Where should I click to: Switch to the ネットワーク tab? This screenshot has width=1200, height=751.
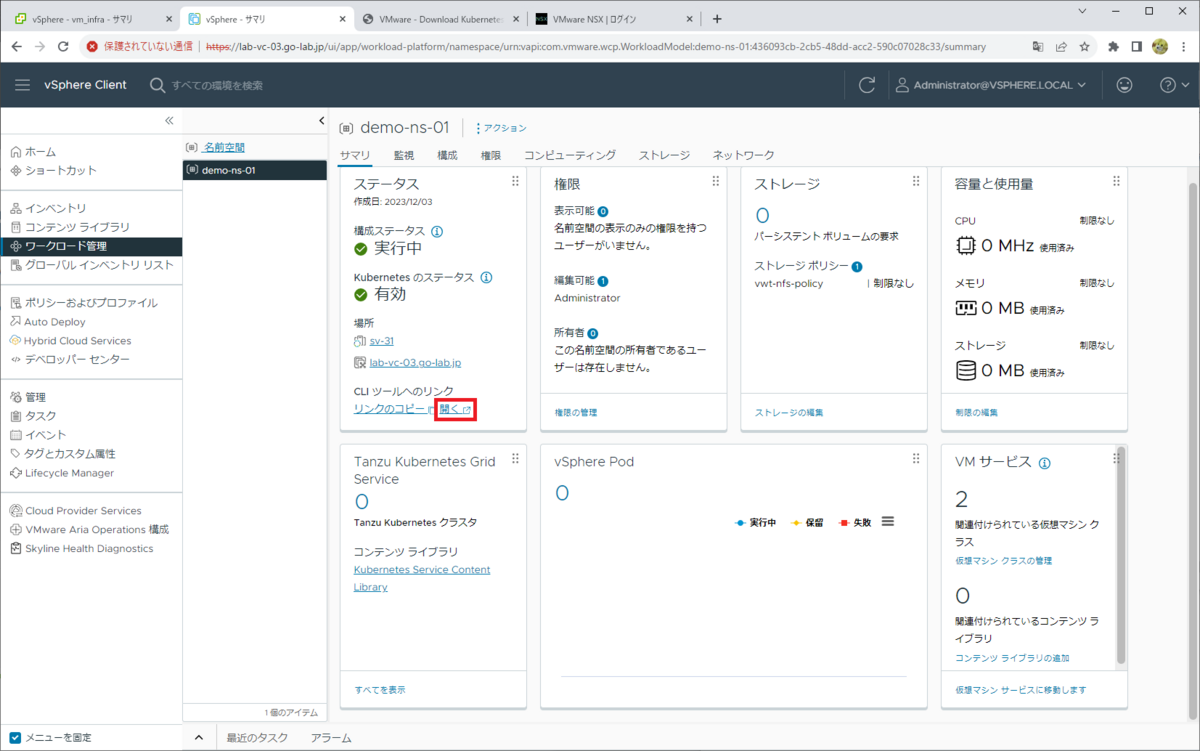(x=743, y=155)
